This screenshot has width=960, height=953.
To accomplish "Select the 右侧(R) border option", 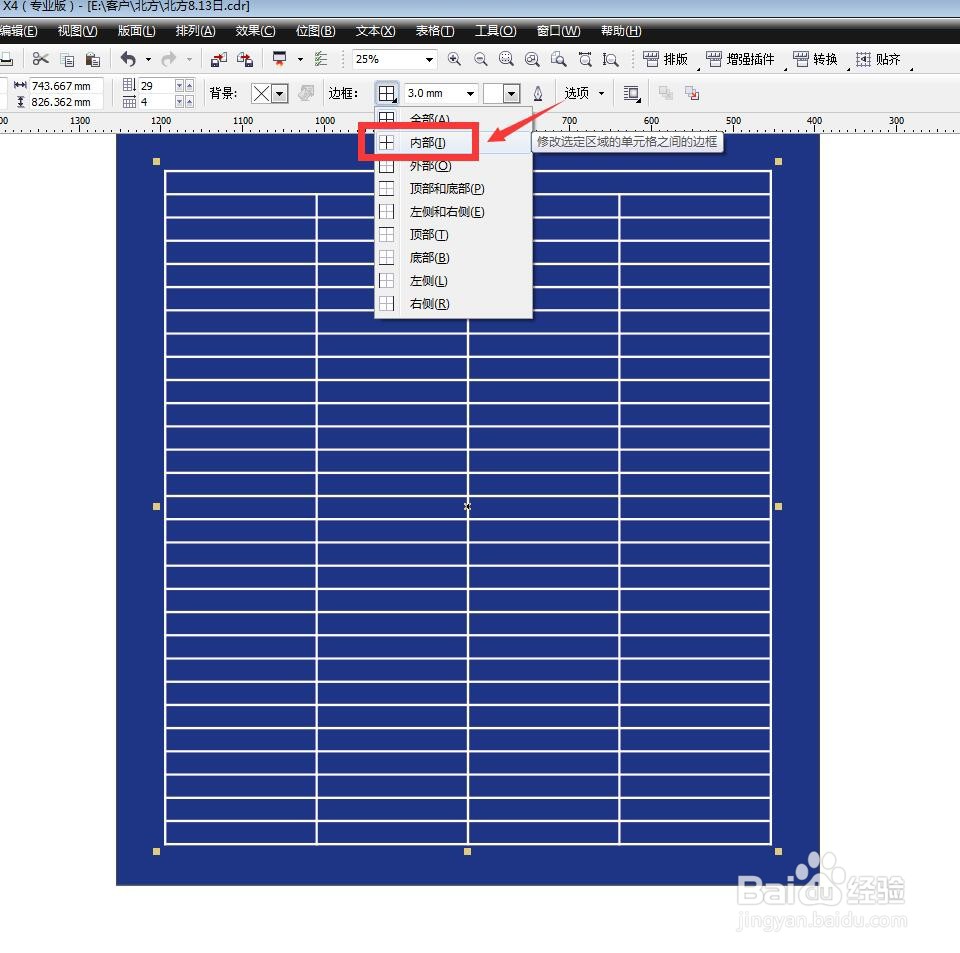I will tap(453, 304).
